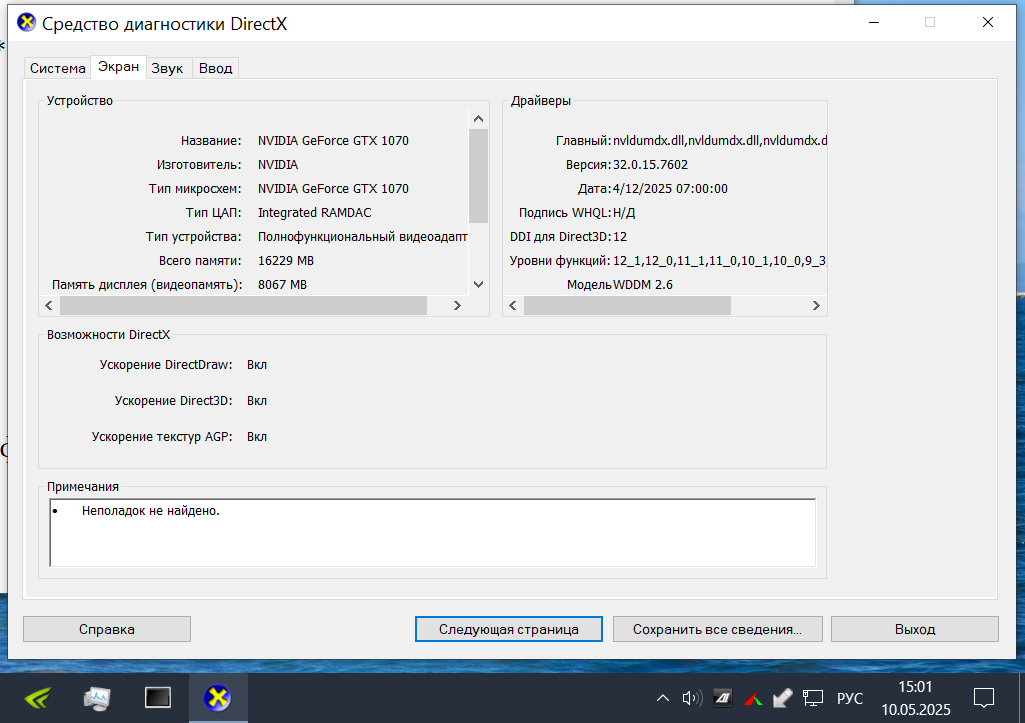Click inside the Примечания notes box

tap(433, 533)
